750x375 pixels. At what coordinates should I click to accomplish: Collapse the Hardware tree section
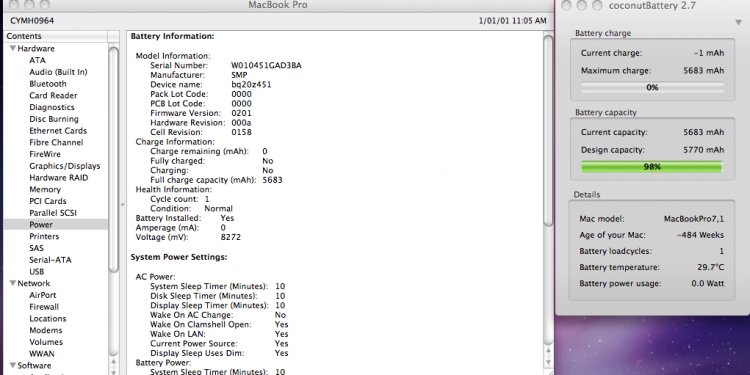point(12,48)
